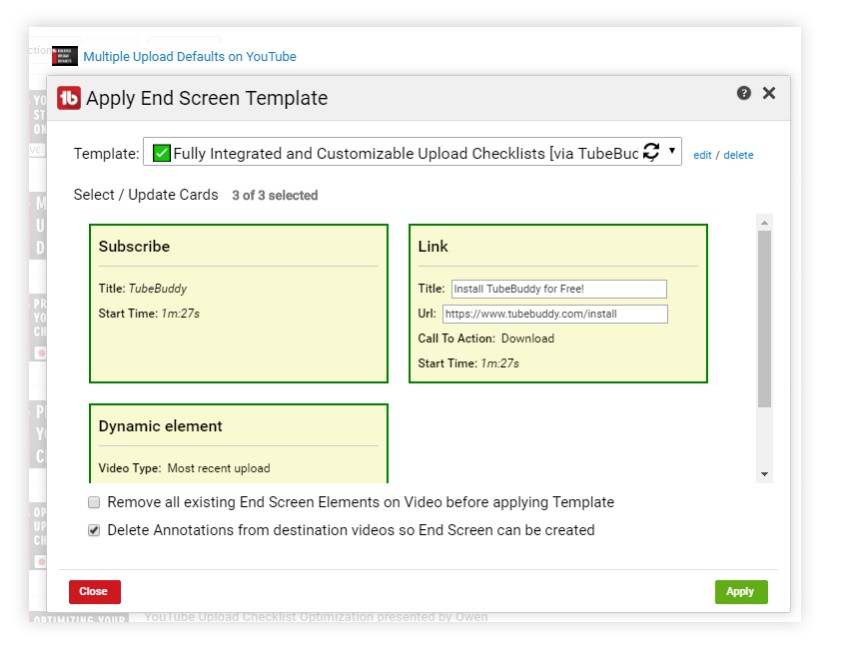The width and height of the screenshot is (847, 653).
Task: Close dialog using the X icon
Action: click(x=769, y=93)
